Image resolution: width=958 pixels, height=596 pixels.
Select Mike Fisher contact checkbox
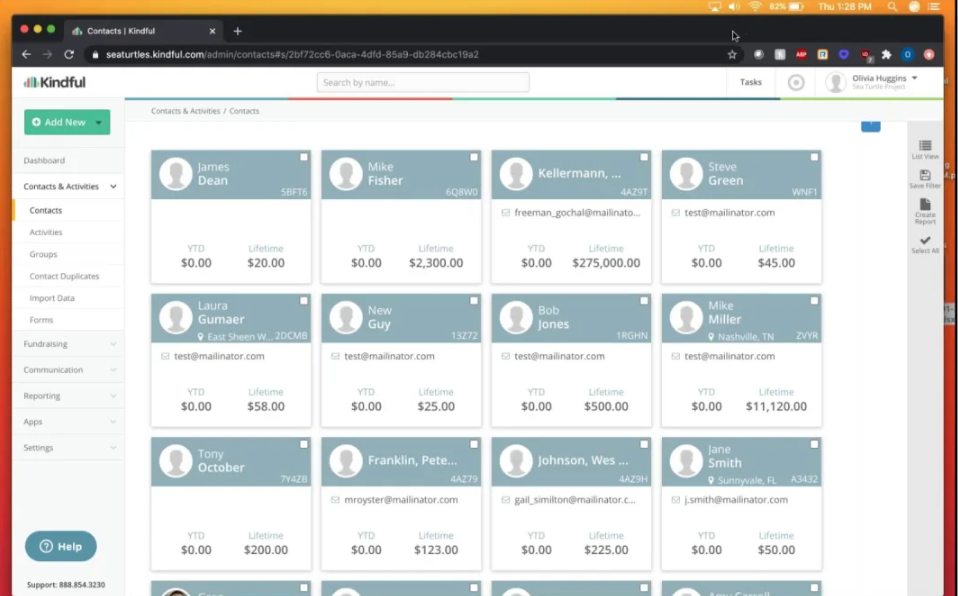(x=474, y=157)
